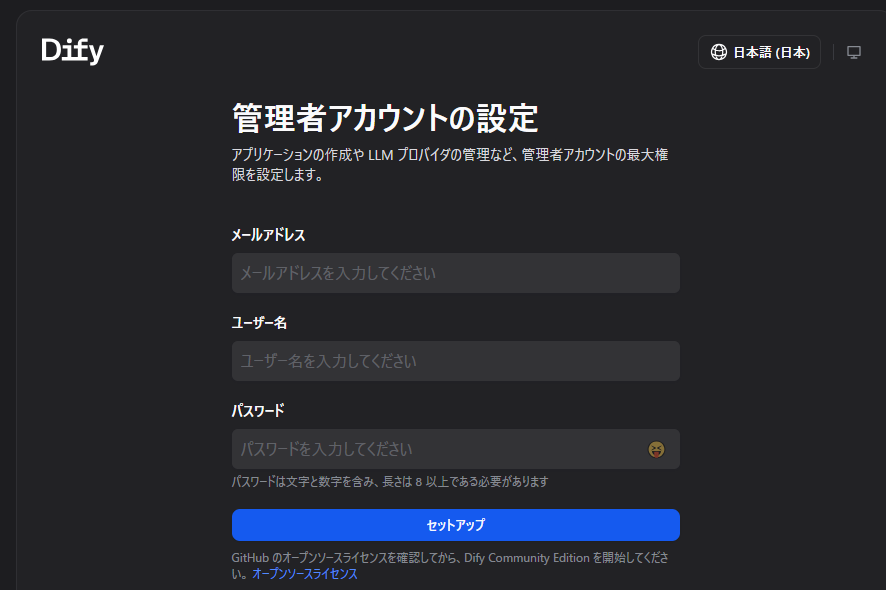This screenshot has width=886, height=590.
Task: Focus the ユーザー名 input field
Action: click(x=455, y=361)
